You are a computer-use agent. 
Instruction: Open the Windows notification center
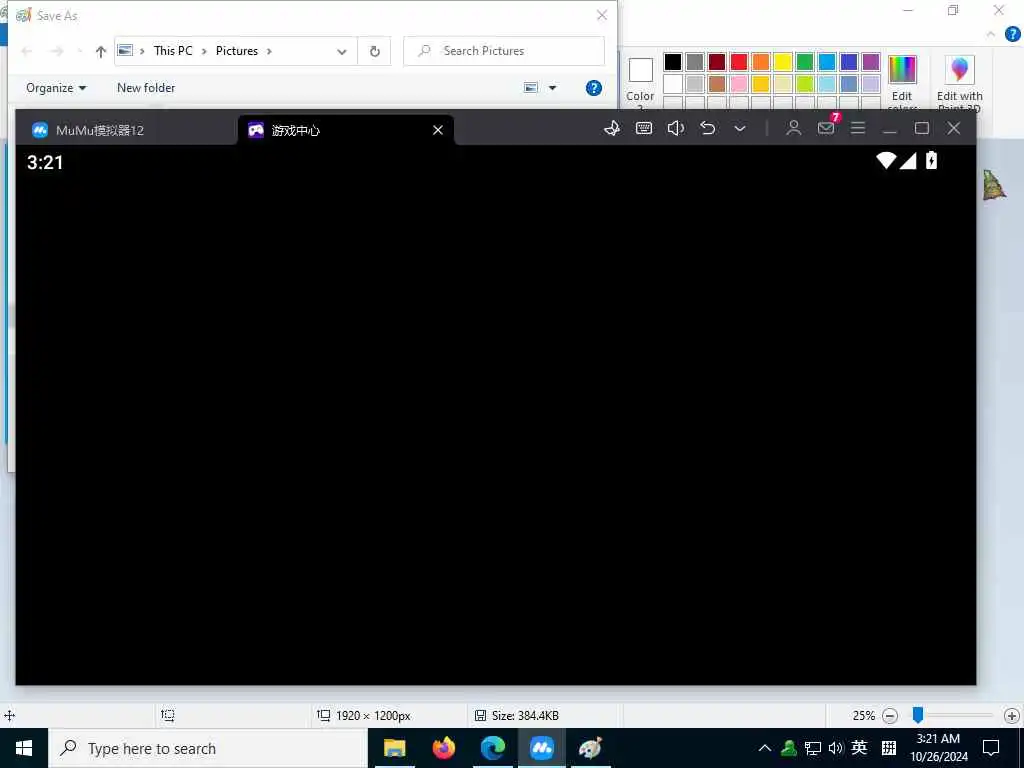coord(991,748)
